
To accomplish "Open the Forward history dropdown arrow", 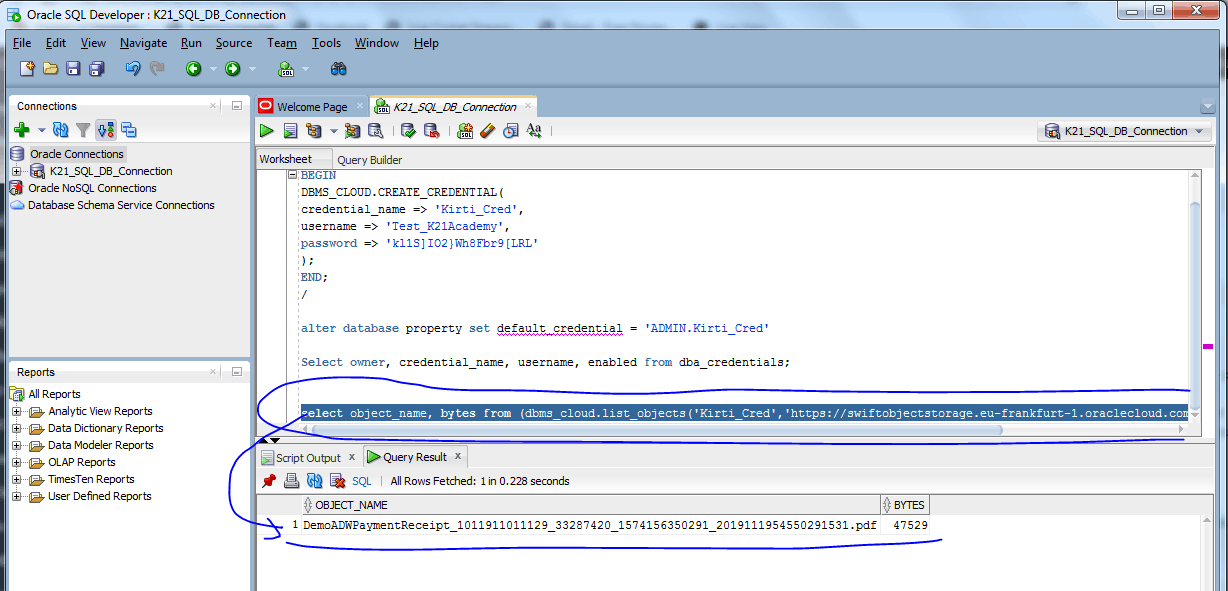I will (x=252, y=69).
